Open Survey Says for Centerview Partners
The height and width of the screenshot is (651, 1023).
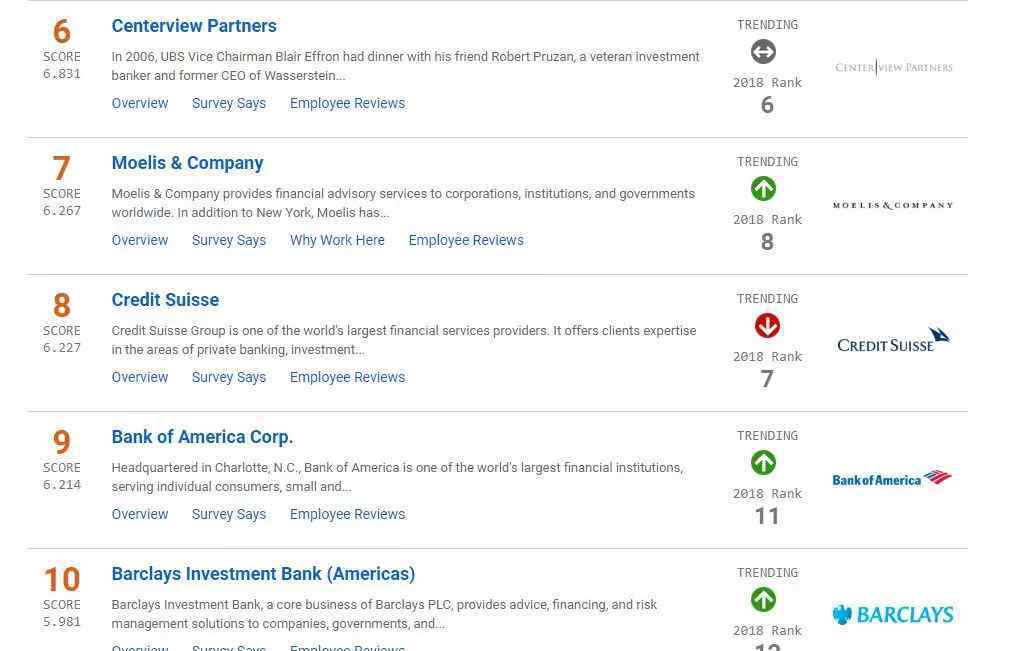[x=229, y=103]
